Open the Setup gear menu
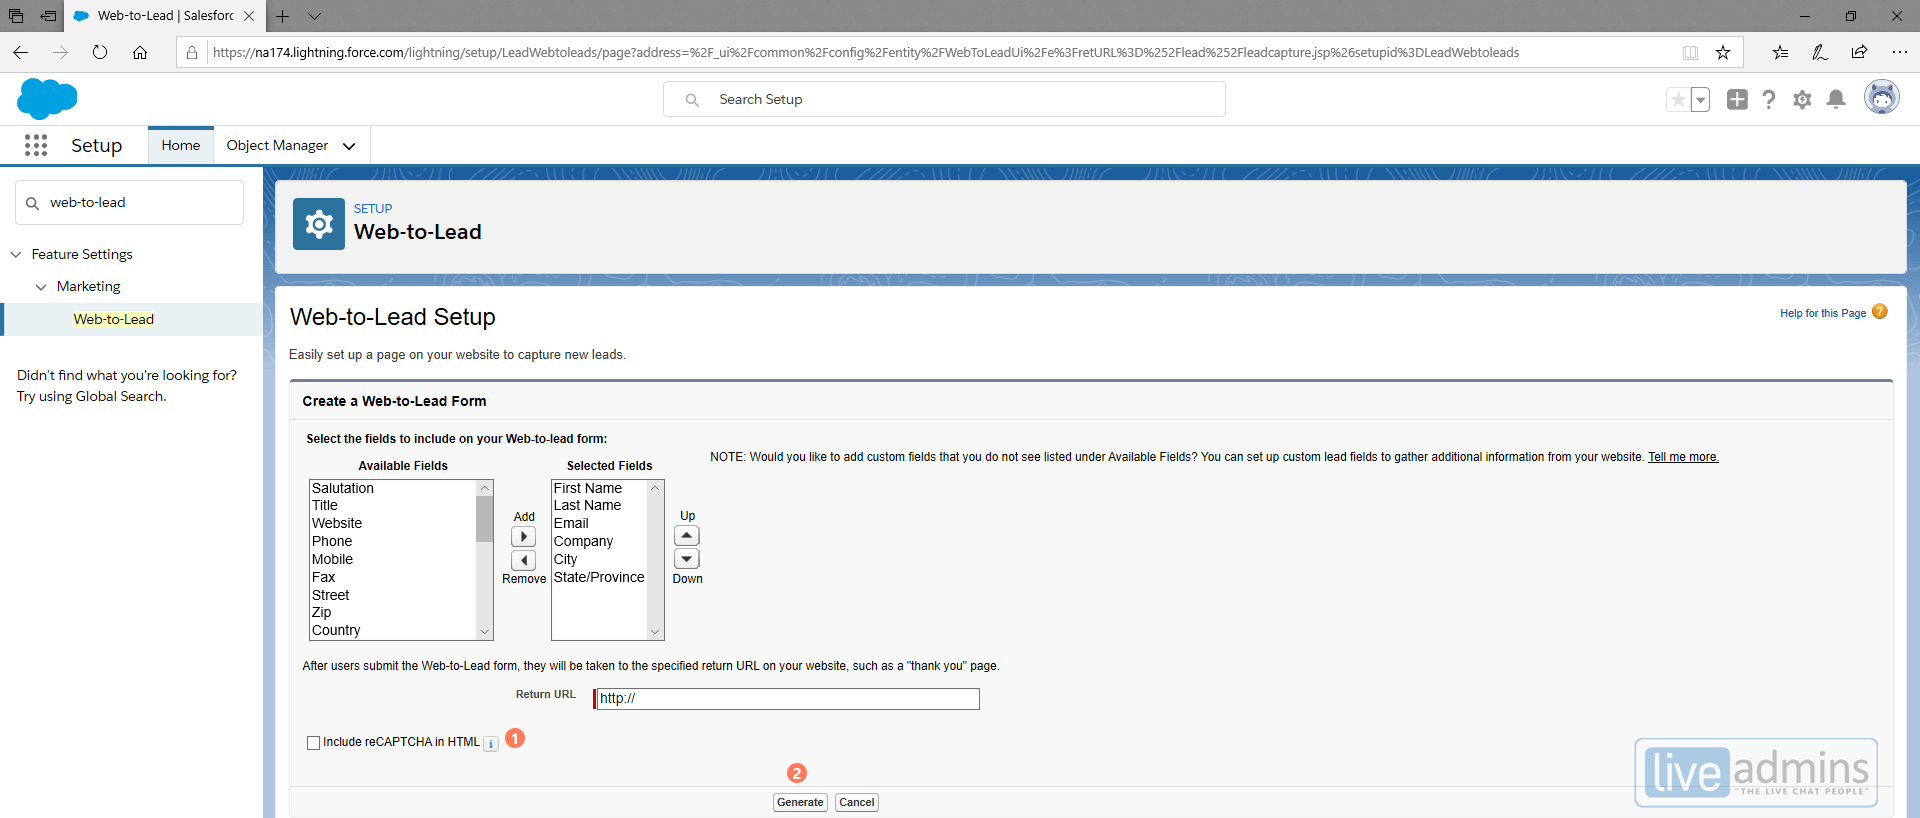Screen dimensions: 1920x818 pyautogui.click(x=1802, y=99)
